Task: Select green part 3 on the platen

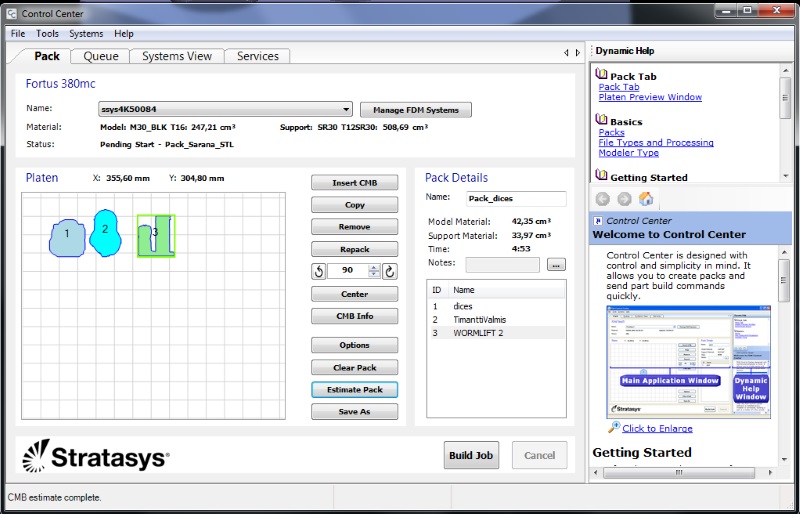Action: coord(156,236)
